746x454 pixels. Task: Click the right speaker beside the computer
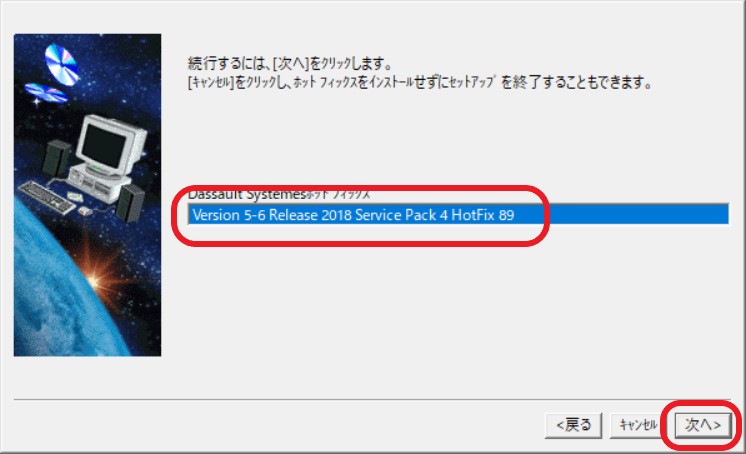click(130, 203)
